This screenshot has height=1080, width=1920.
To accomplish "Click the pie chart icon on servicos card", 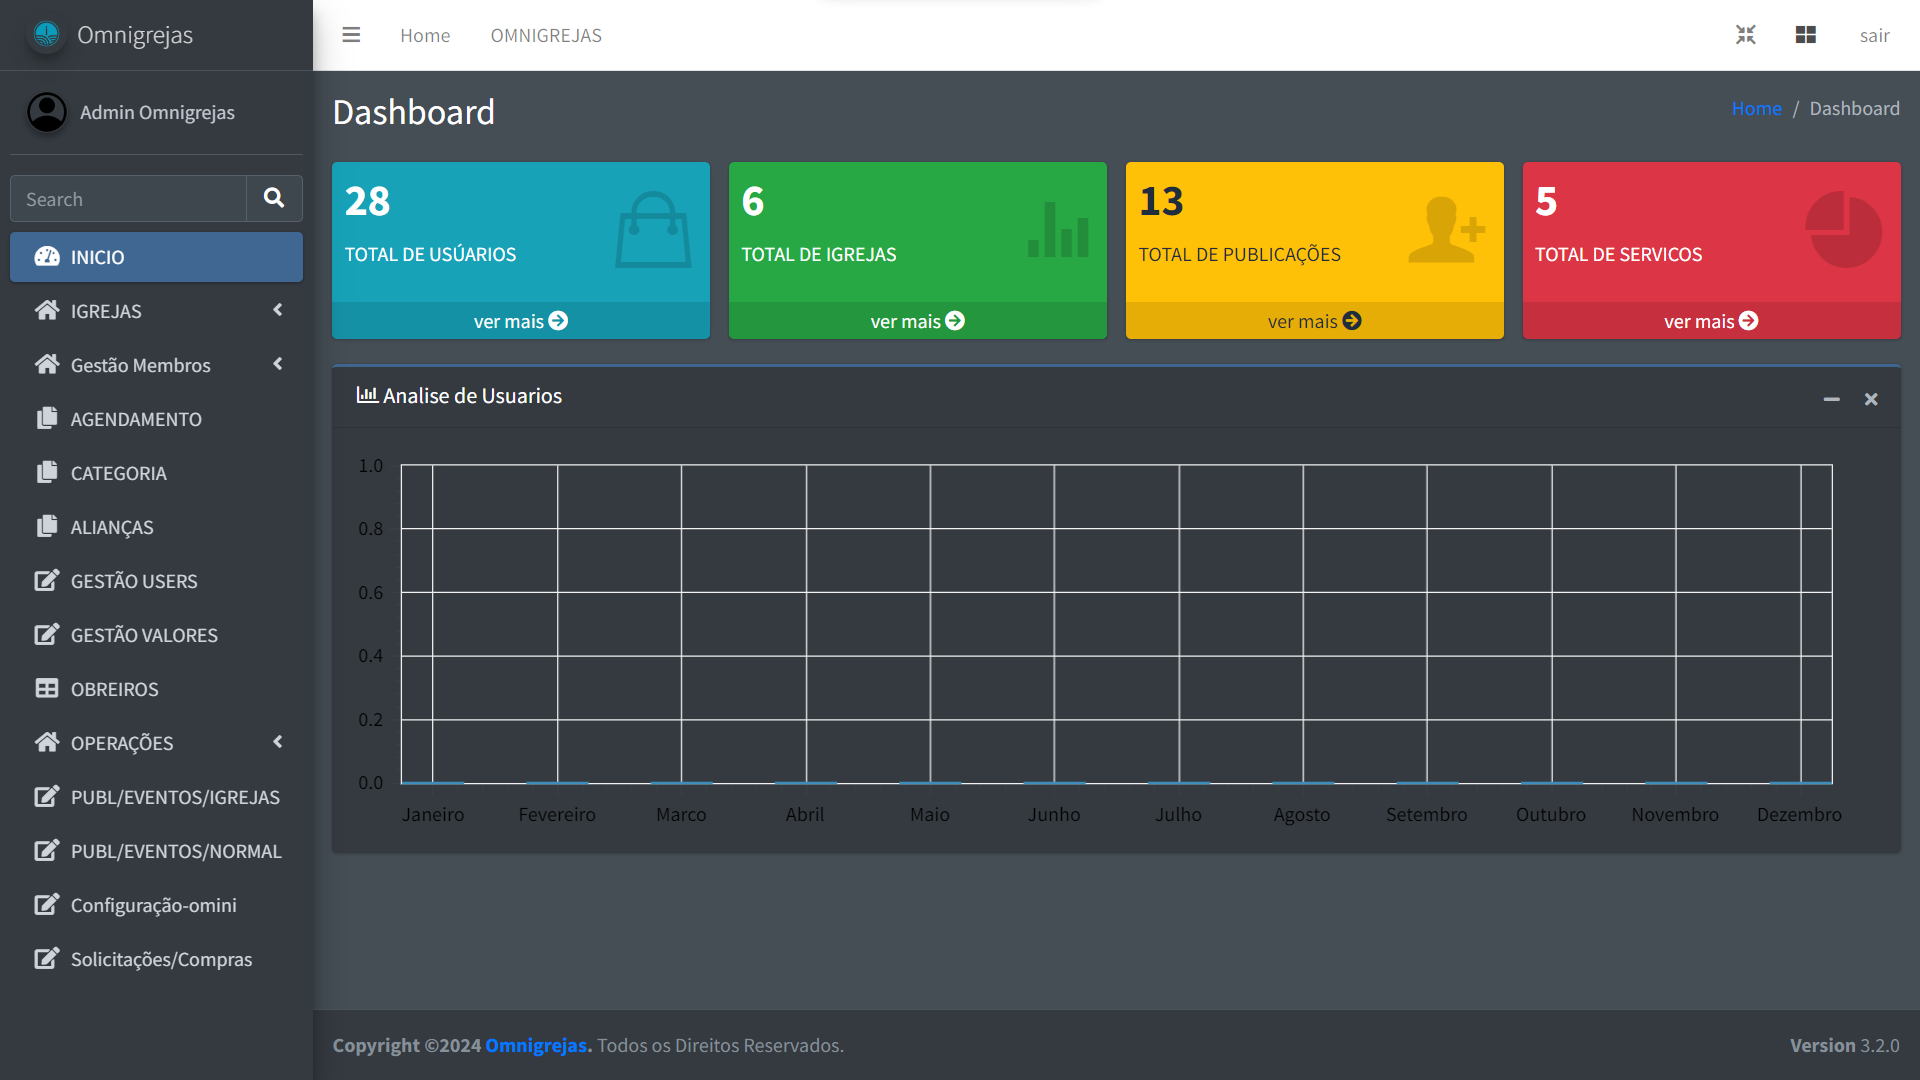I will pyautogui.click(x=1843, y=230).
